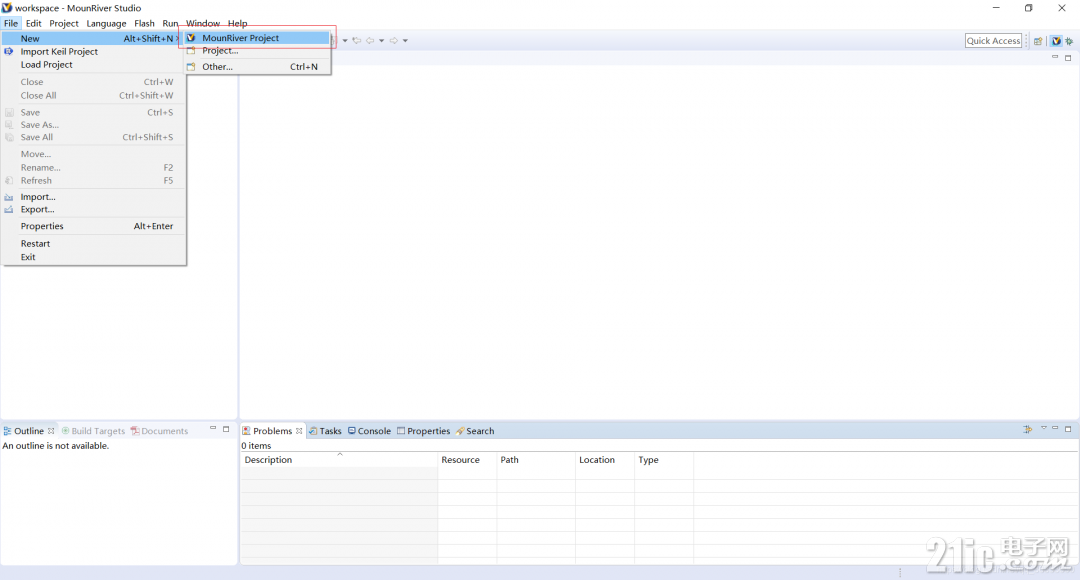
Task: Open the Project menu in menu bar
Action: 64,23
